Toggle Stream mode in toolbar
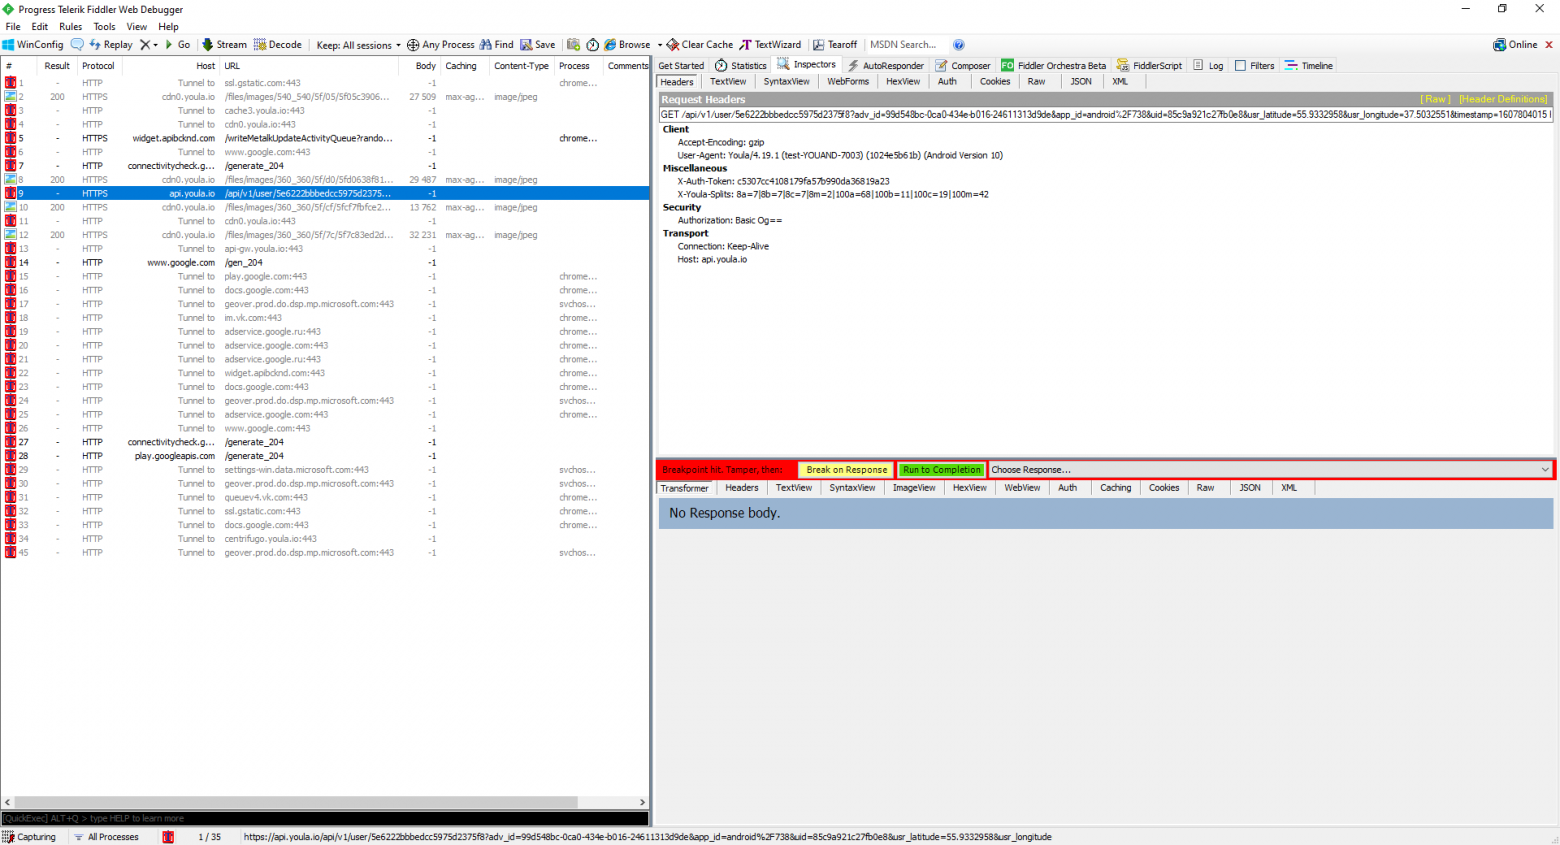This screenshot has height=845, width=1560. 224,45
